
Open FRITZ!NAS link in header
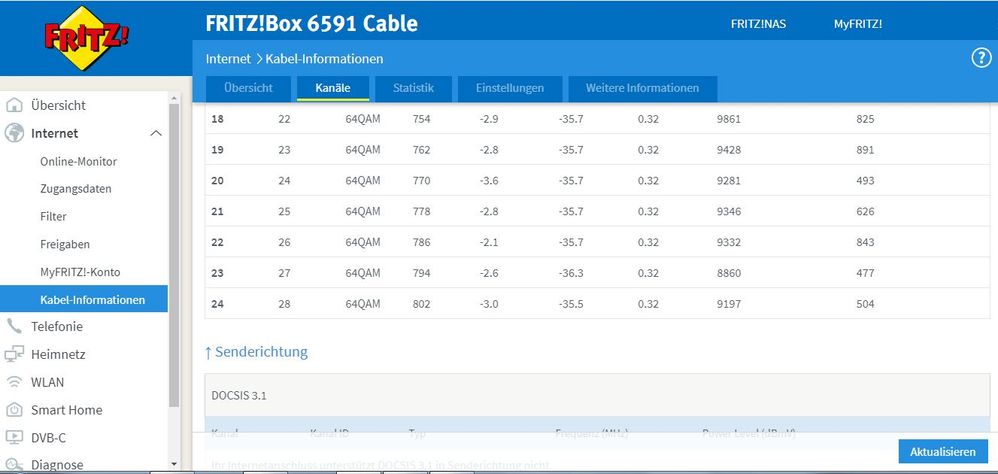(758, 24)
